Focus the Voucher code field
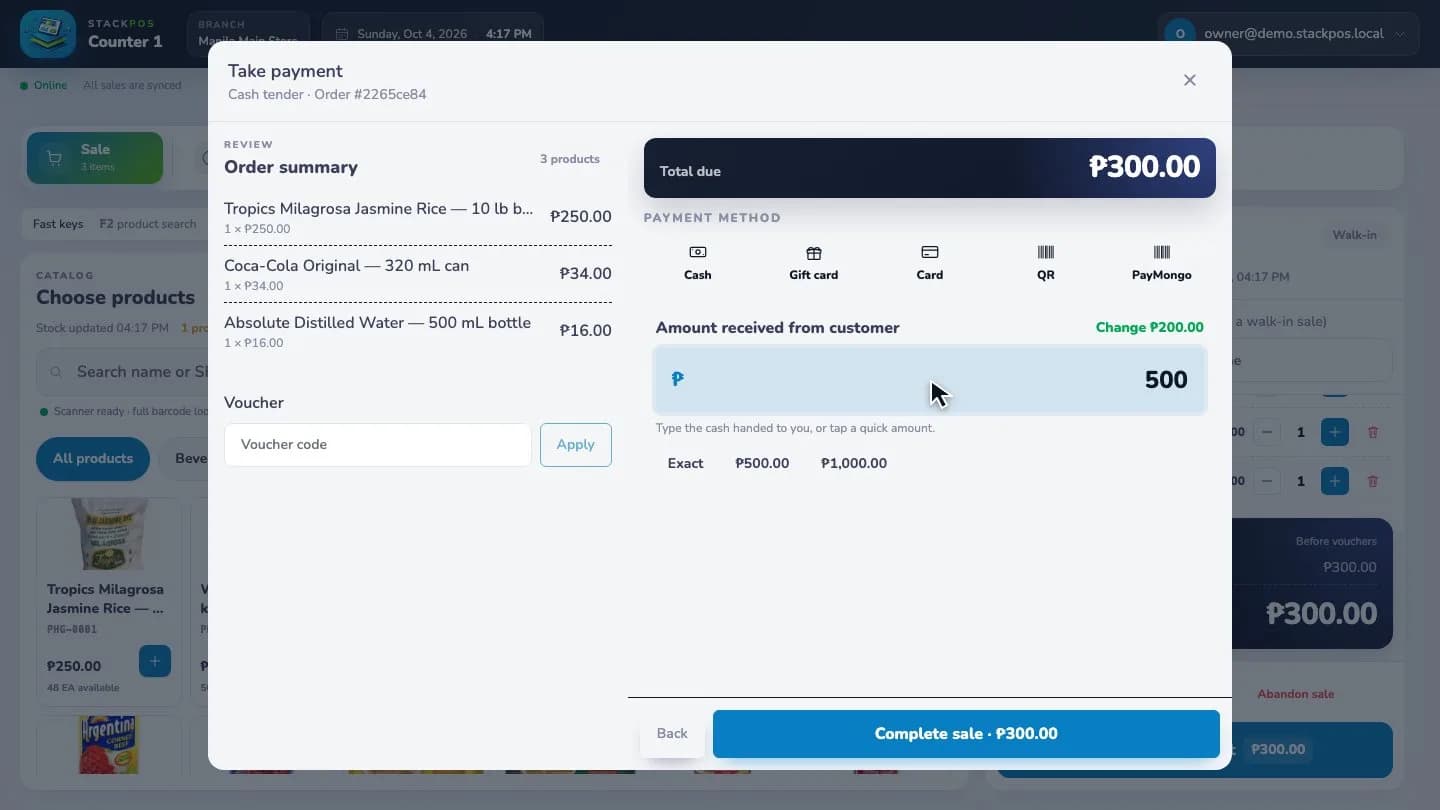The width and height of the screenshot is (1440, 810). [x=378, y=445]
